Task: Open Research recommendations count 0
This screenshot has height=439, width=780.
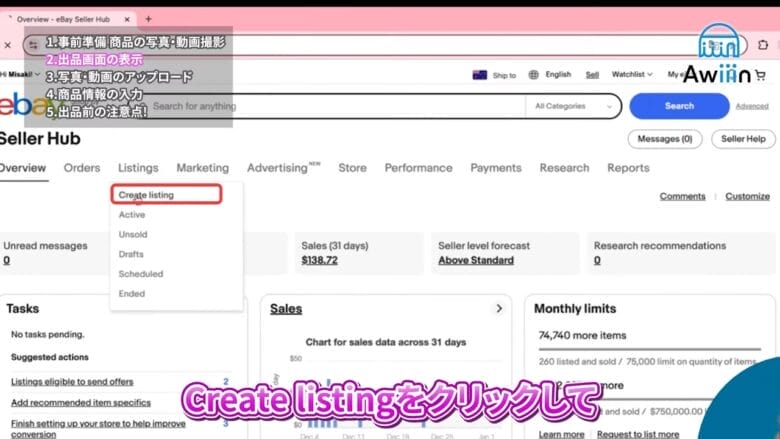Action: click(597, 260)
